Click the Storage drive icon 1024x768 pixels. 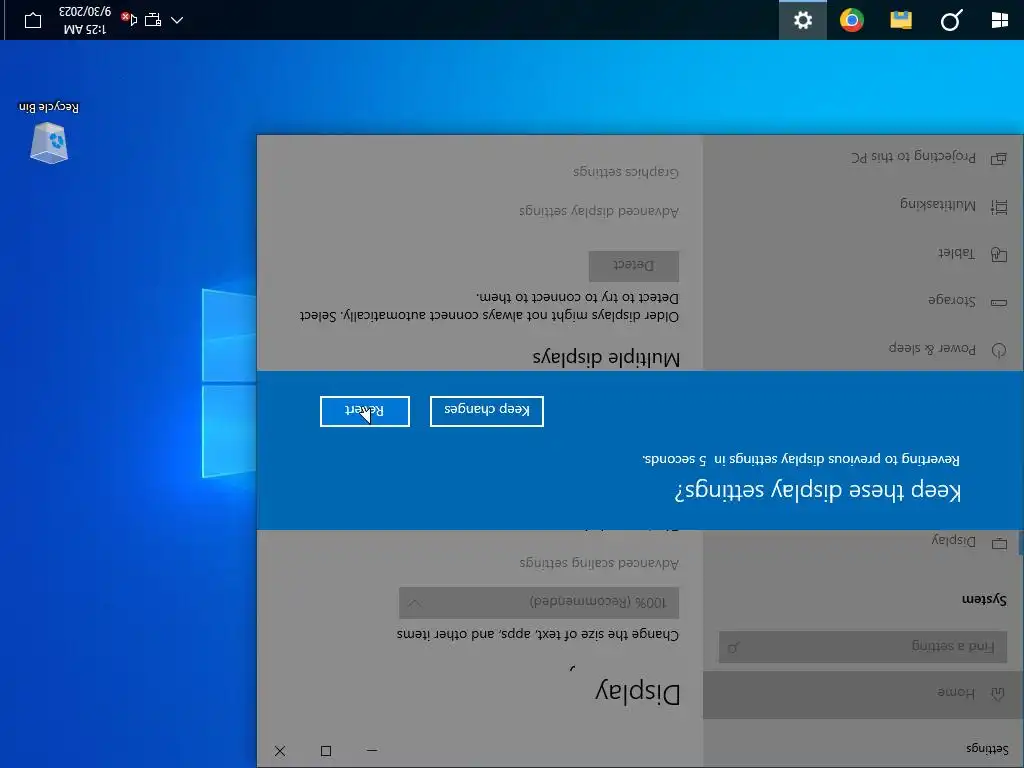999,302
